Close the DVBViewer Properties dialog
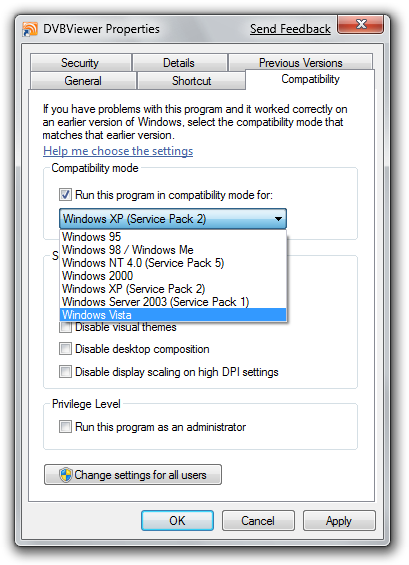Image resolution: width=409 pixels, height=565 pixels. [360, 25]
